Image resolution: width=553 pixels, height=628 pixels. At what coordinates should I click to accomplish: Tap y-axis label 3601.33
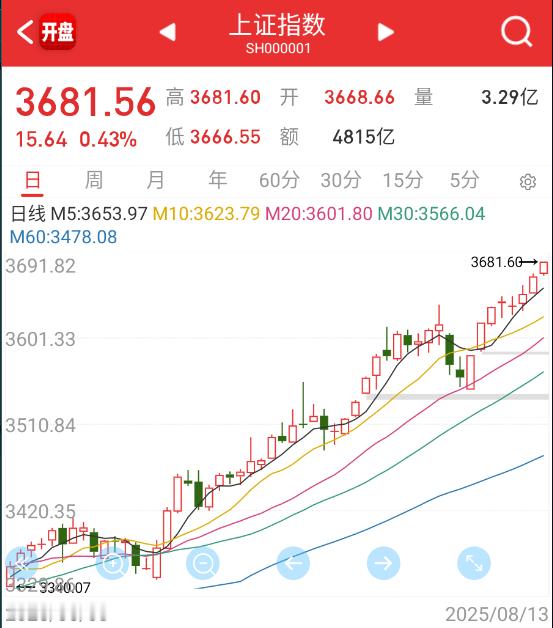(40, 339)
